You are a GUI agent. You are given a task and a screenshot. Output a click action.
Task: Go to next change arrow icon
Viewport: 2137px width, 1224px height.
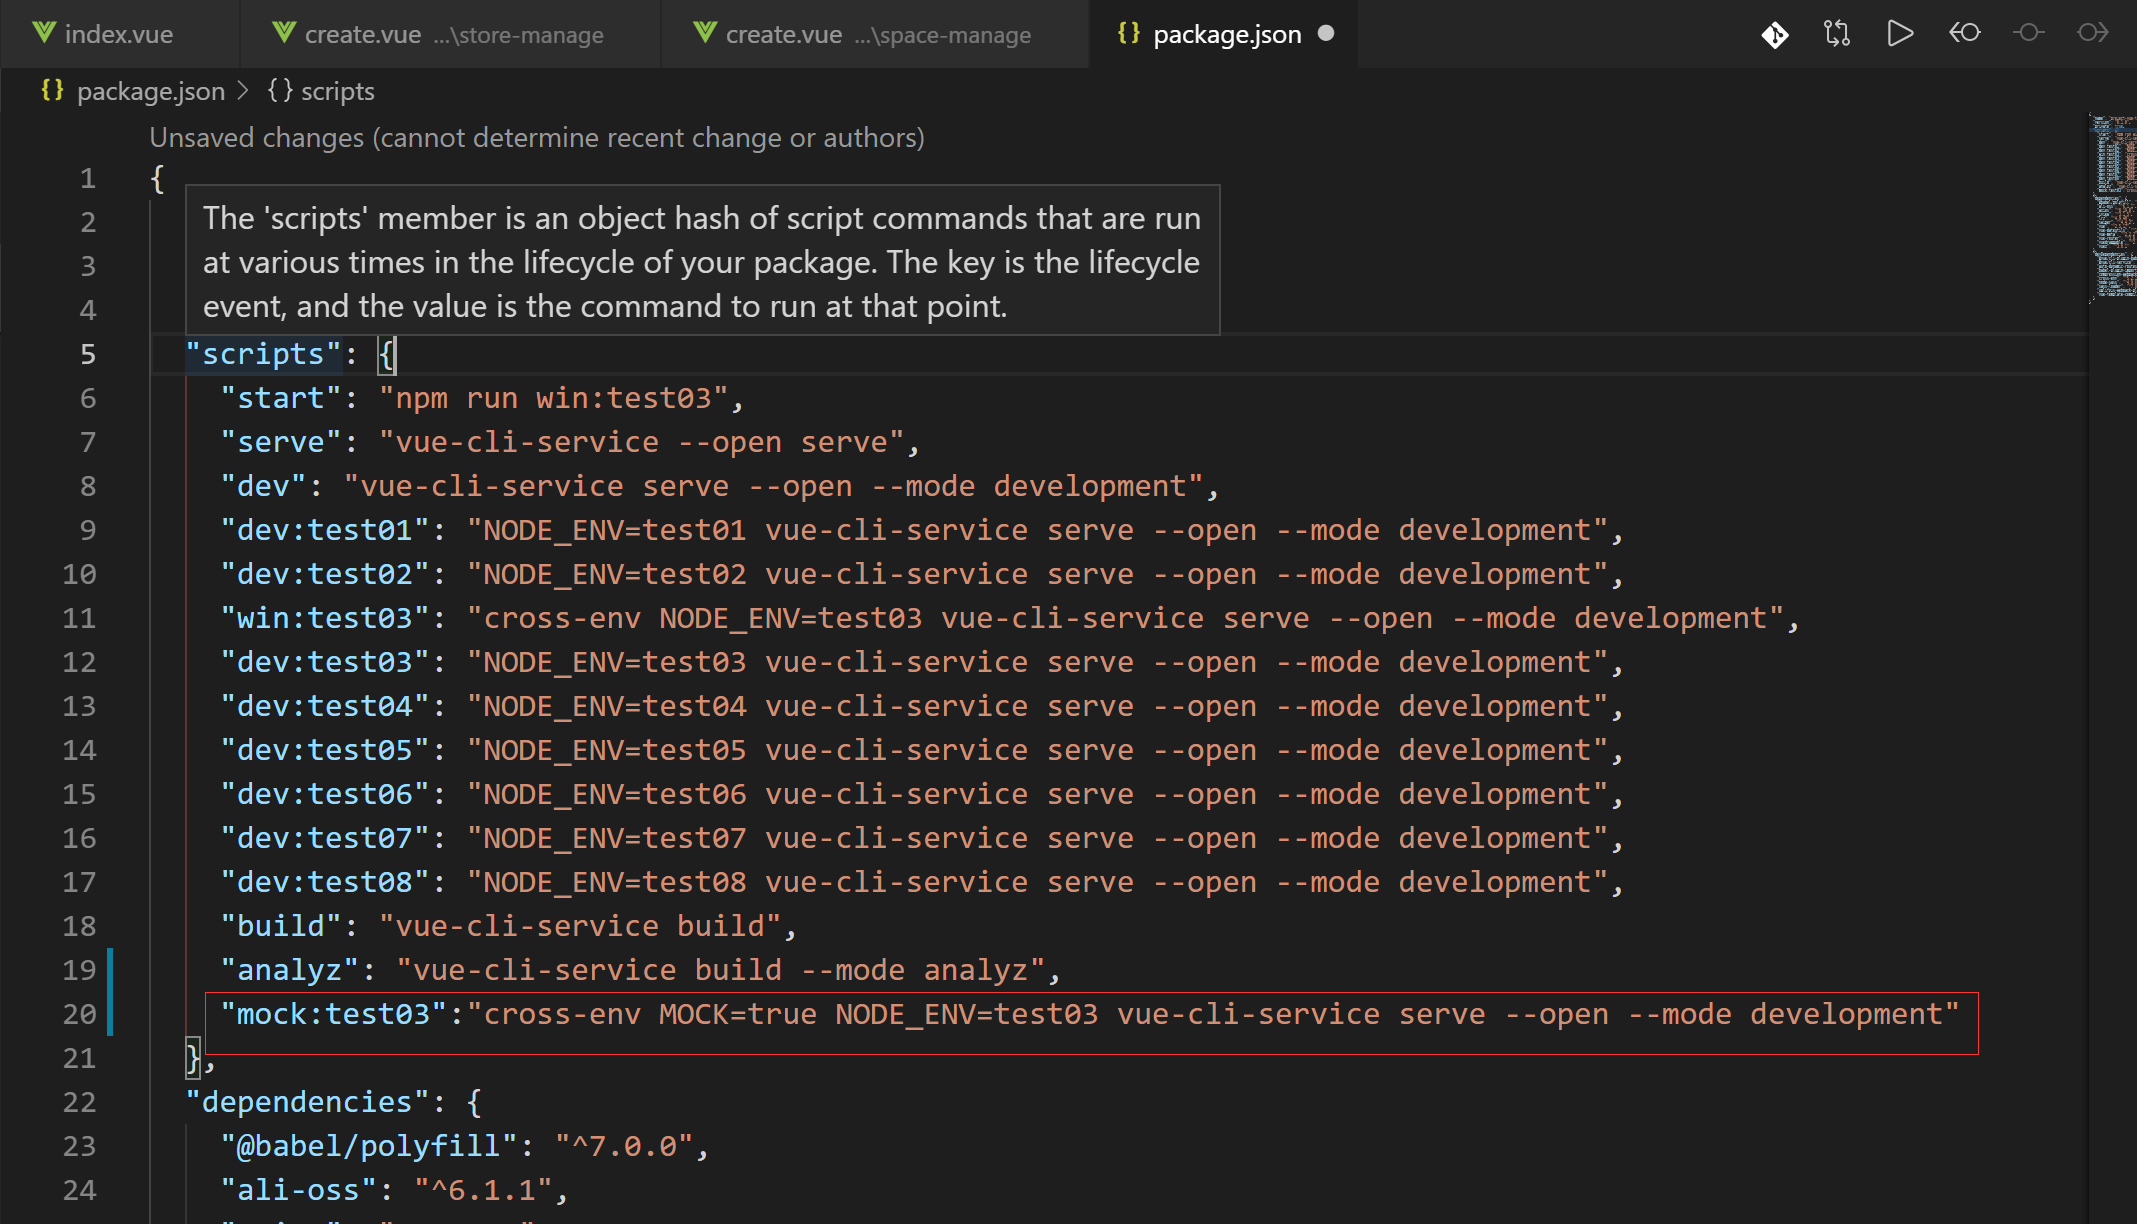(x=2092, y=34)
